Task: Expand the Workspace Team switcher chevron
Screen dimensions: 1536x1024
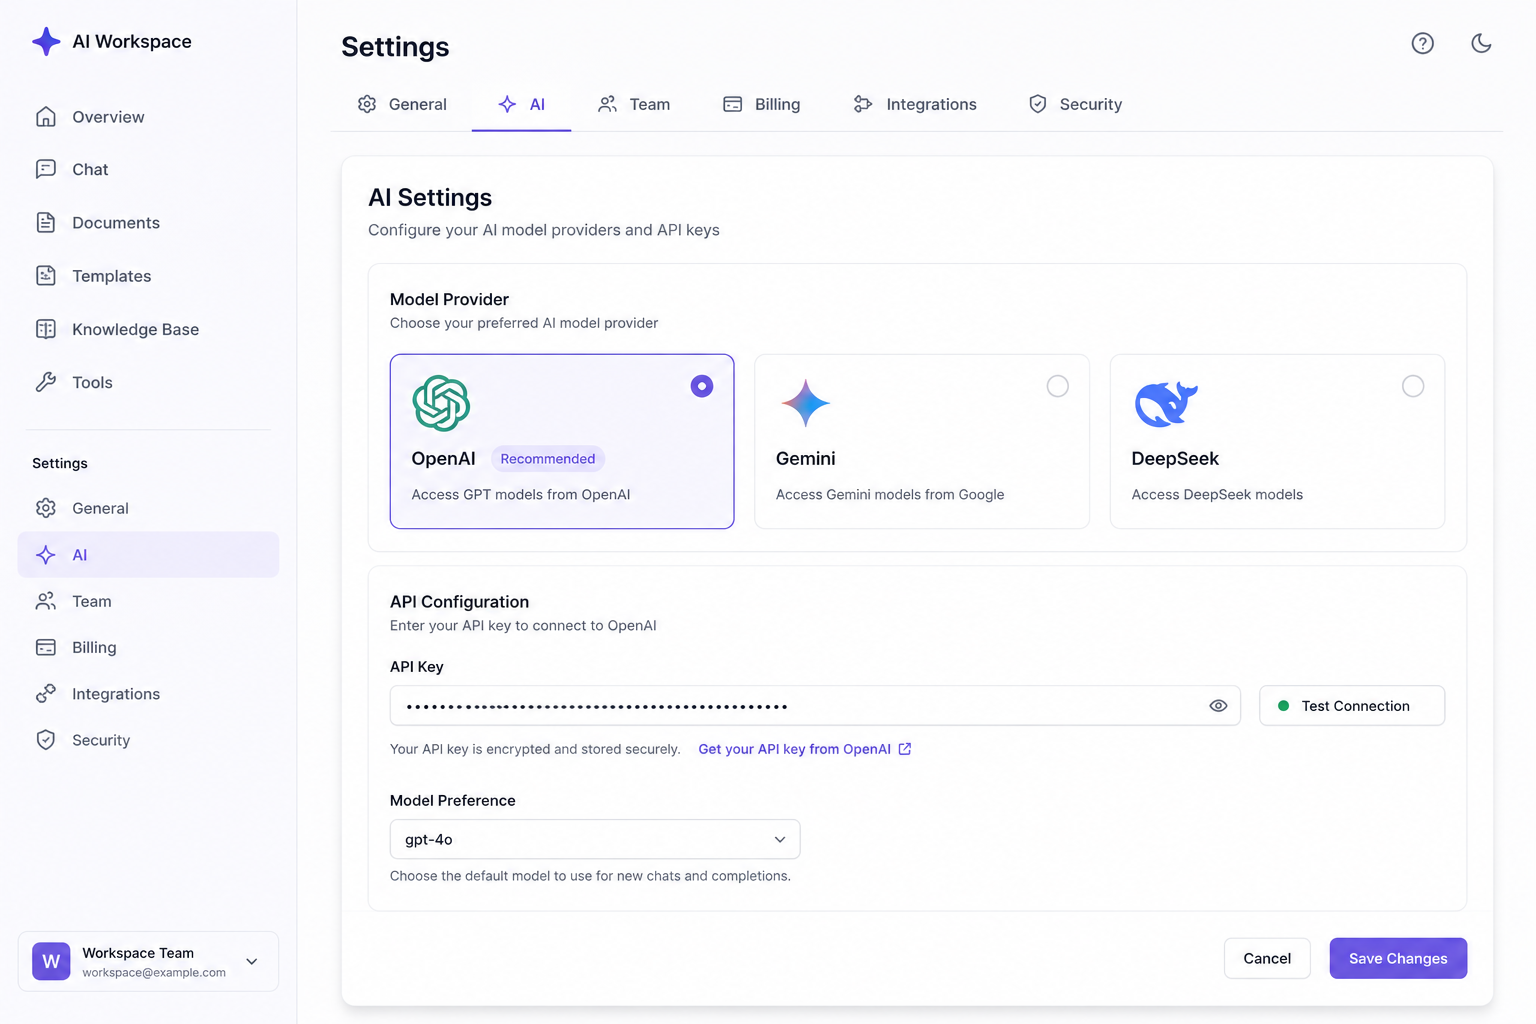Action: coord(252,961)
